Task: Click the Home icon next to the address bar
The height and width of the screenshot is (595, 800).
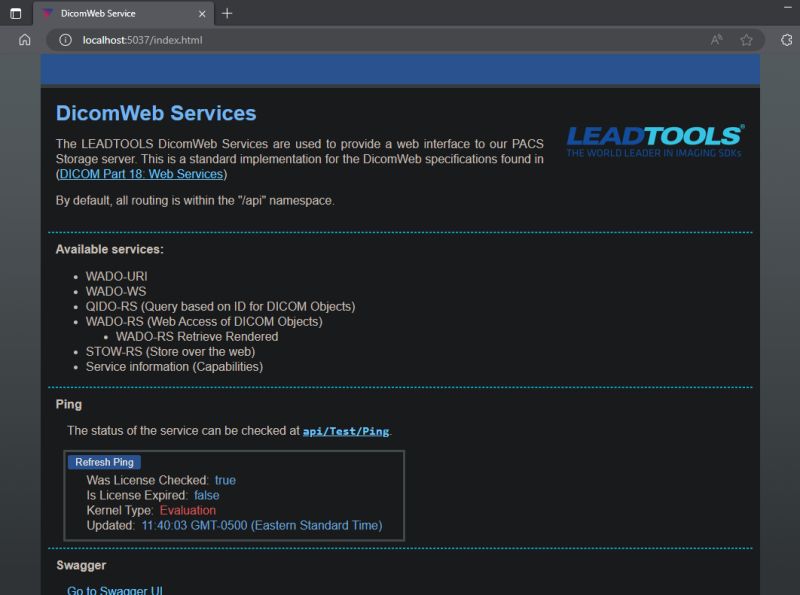Action: coord(22,40)
